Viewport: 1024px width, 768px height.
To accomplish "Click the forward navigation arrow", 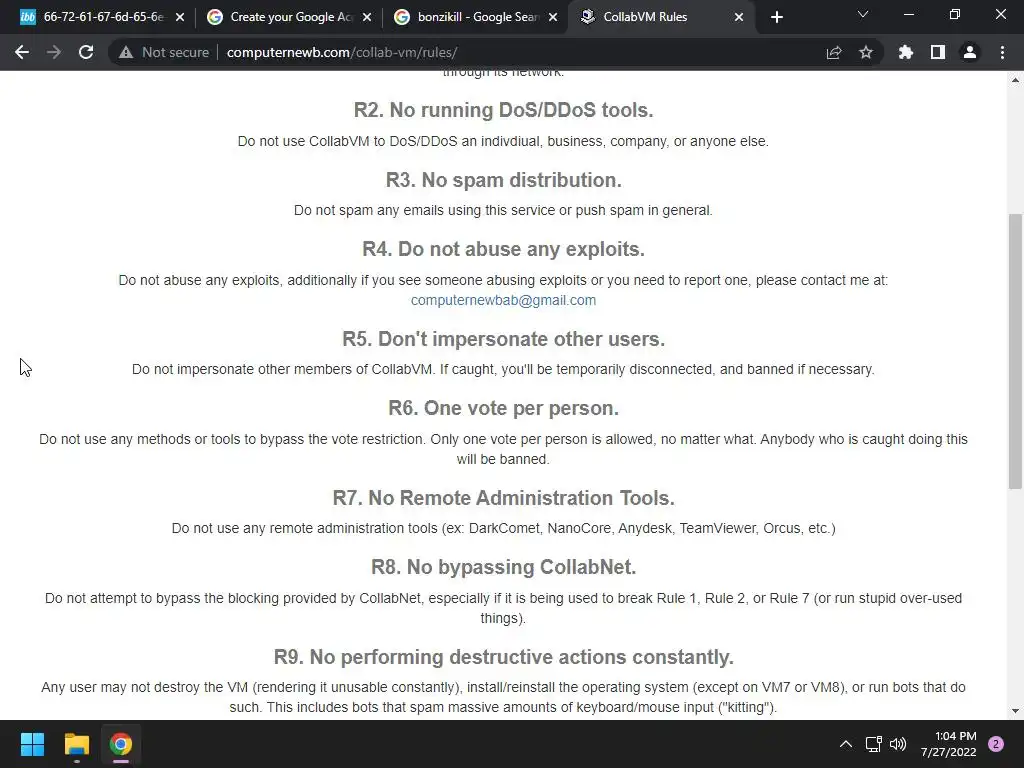I will point(54,52).
